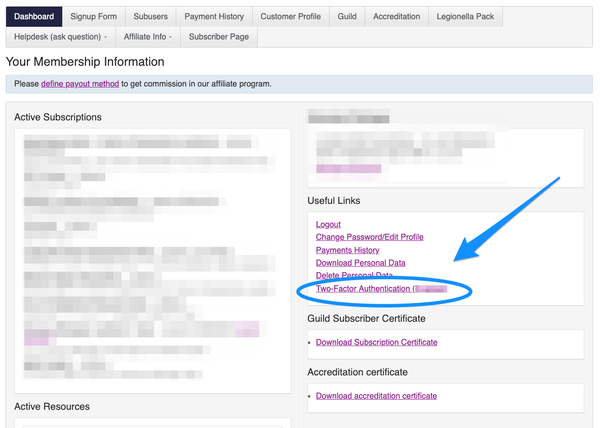Expand the Helpdesk (ask question) dropdown
Viewport: 600px width, 428px height.
(x=58, y=37)
